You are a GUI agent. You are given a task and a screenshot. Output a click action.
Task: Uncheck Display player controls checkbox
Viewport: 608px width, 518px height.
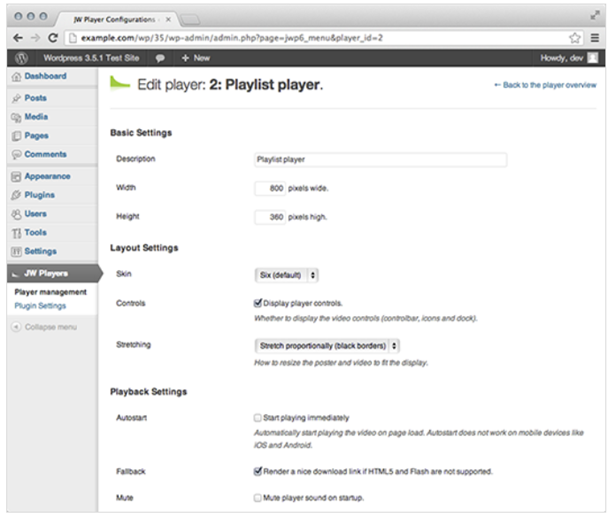point(257,303)
